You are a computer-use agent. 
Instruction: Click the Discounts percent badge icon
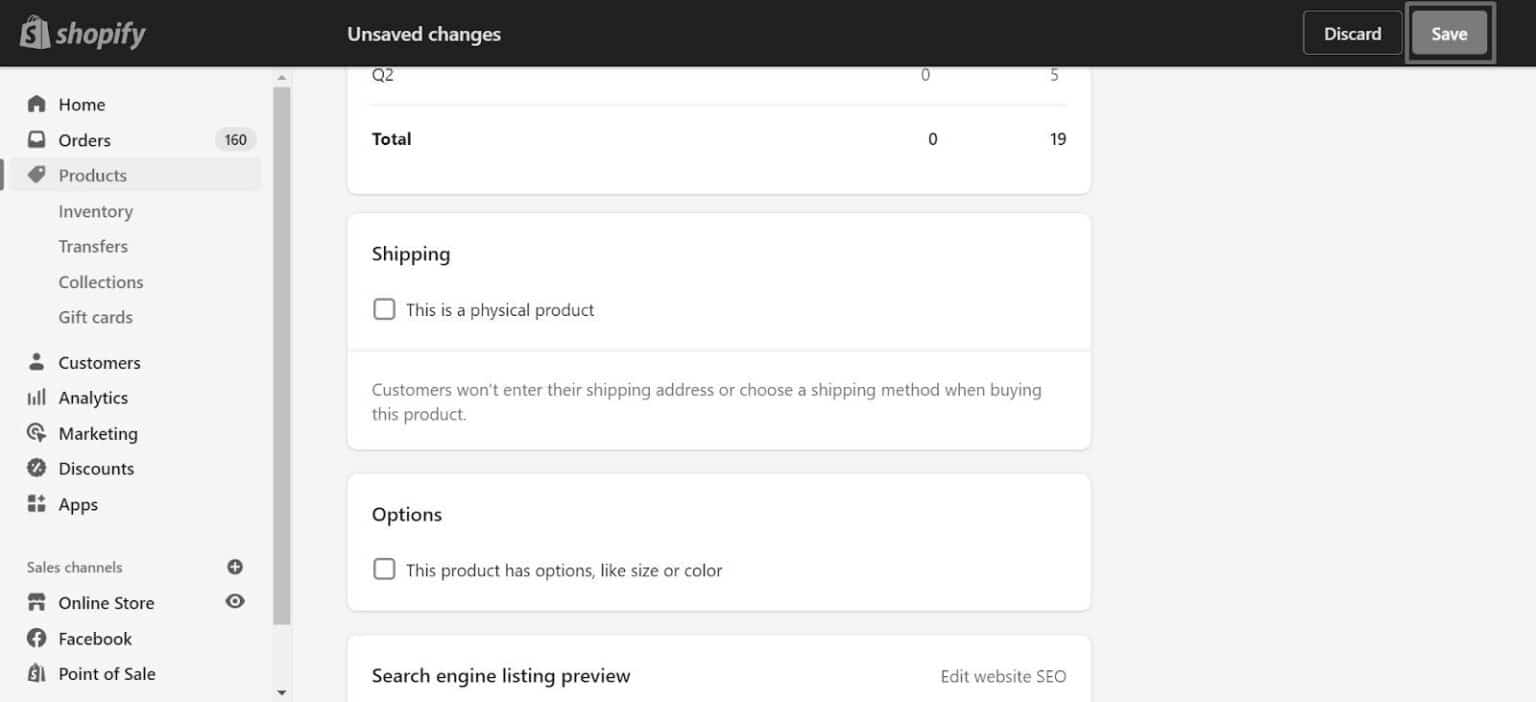pyautogui.click(x=37, y=468)
